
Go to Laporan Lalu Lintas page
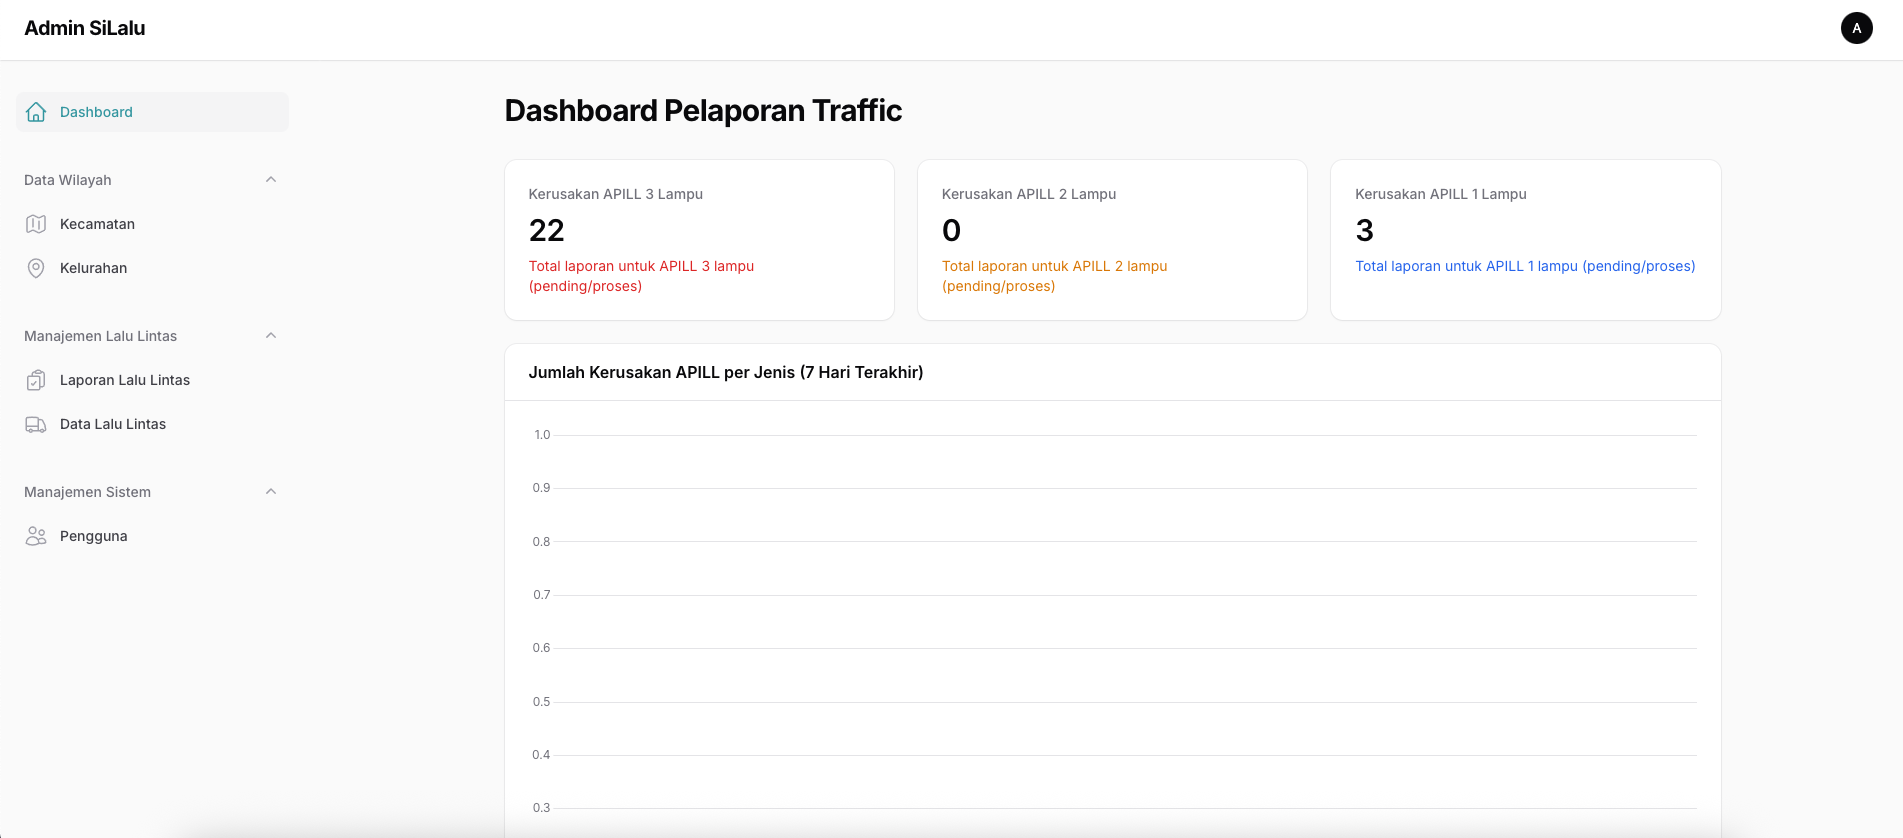pos(125,380)
